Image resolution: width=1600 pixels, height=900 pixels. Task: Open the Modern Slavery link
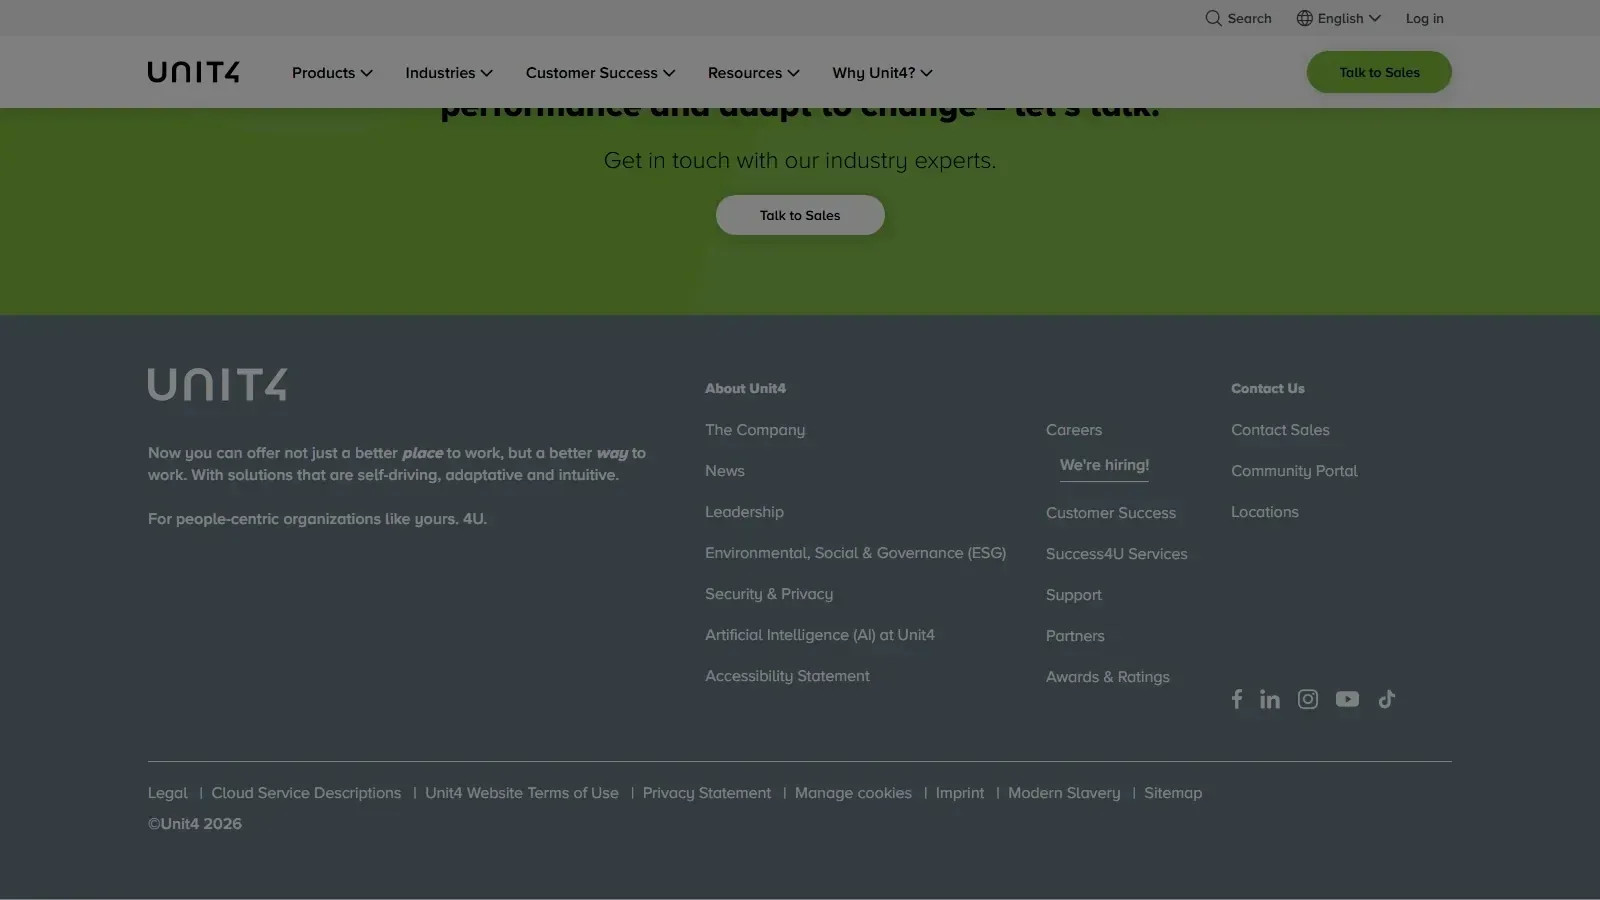pos(1064,793)
